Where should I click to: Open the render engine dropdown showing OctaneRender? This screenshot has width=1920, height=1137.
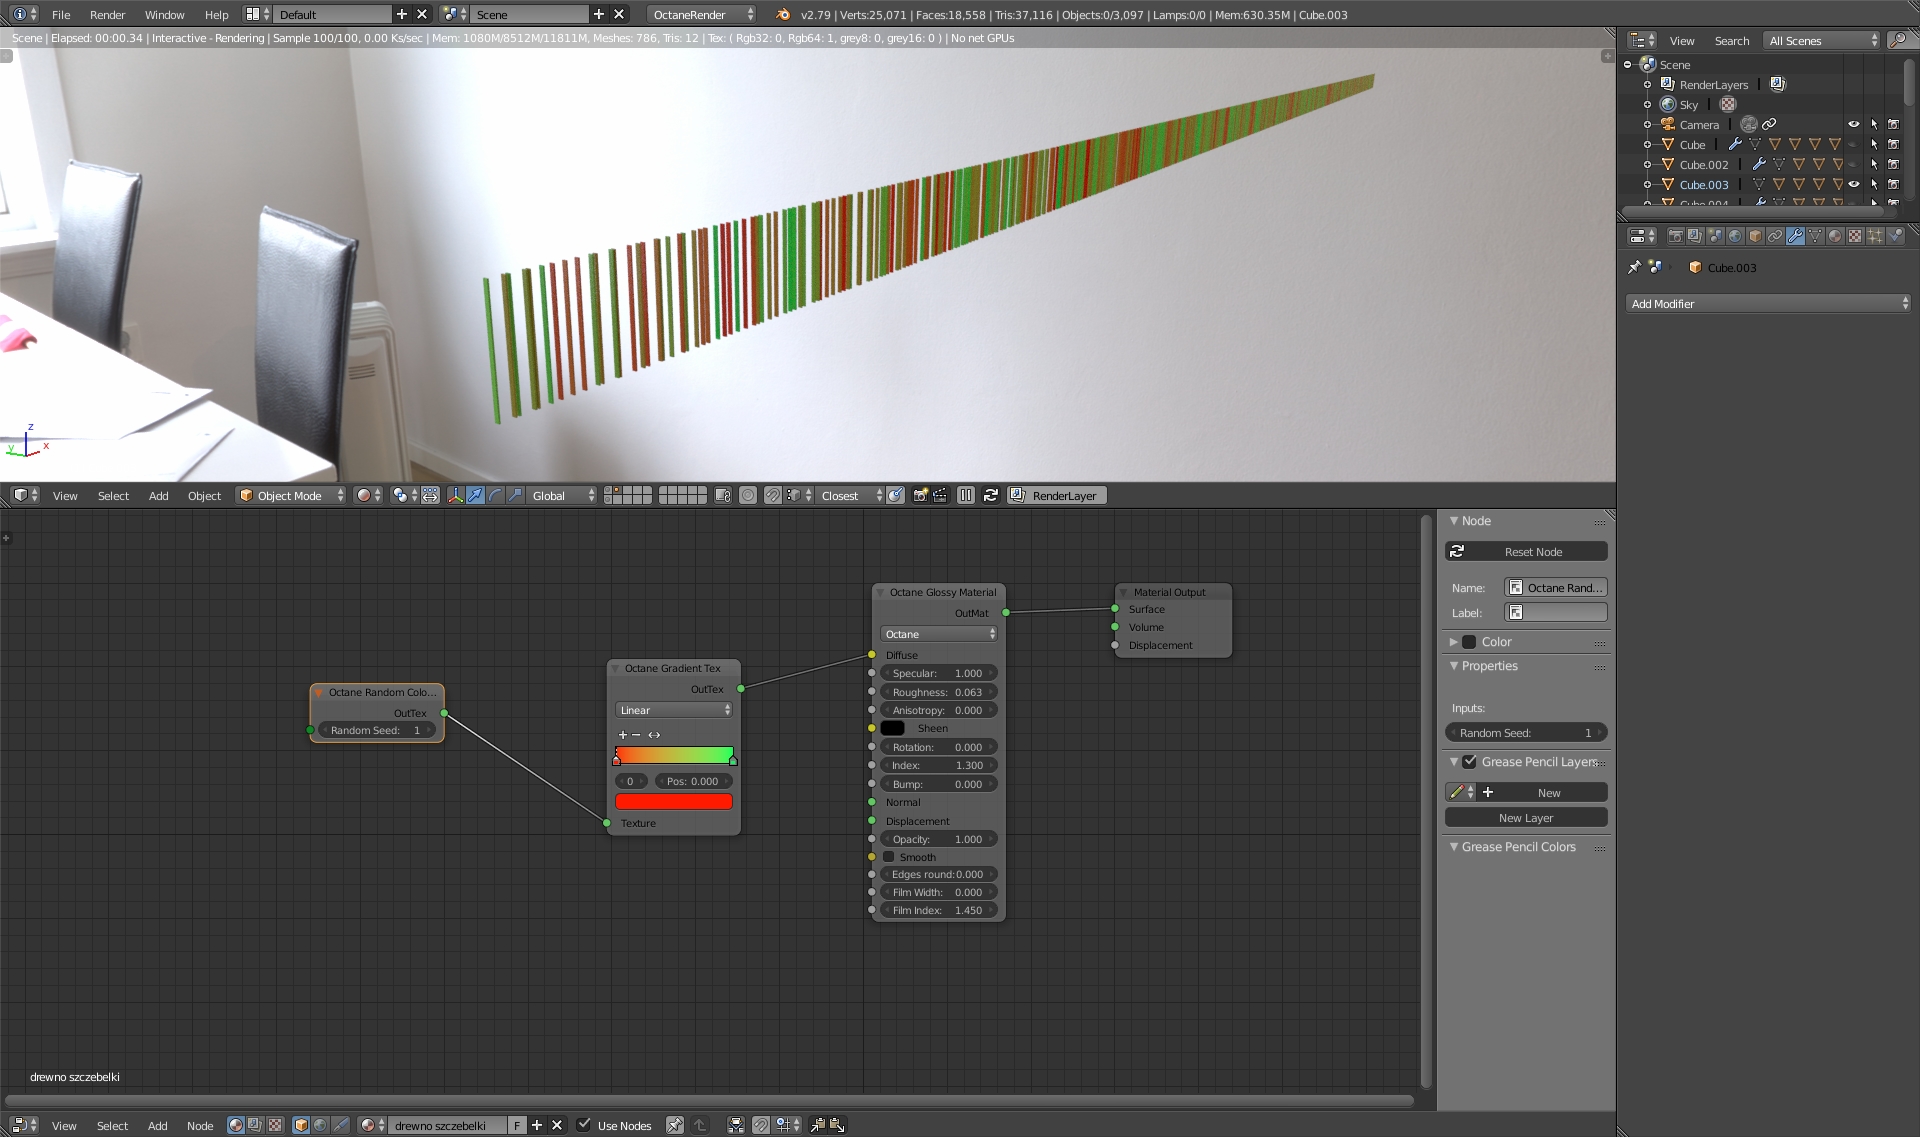[701, 14]
